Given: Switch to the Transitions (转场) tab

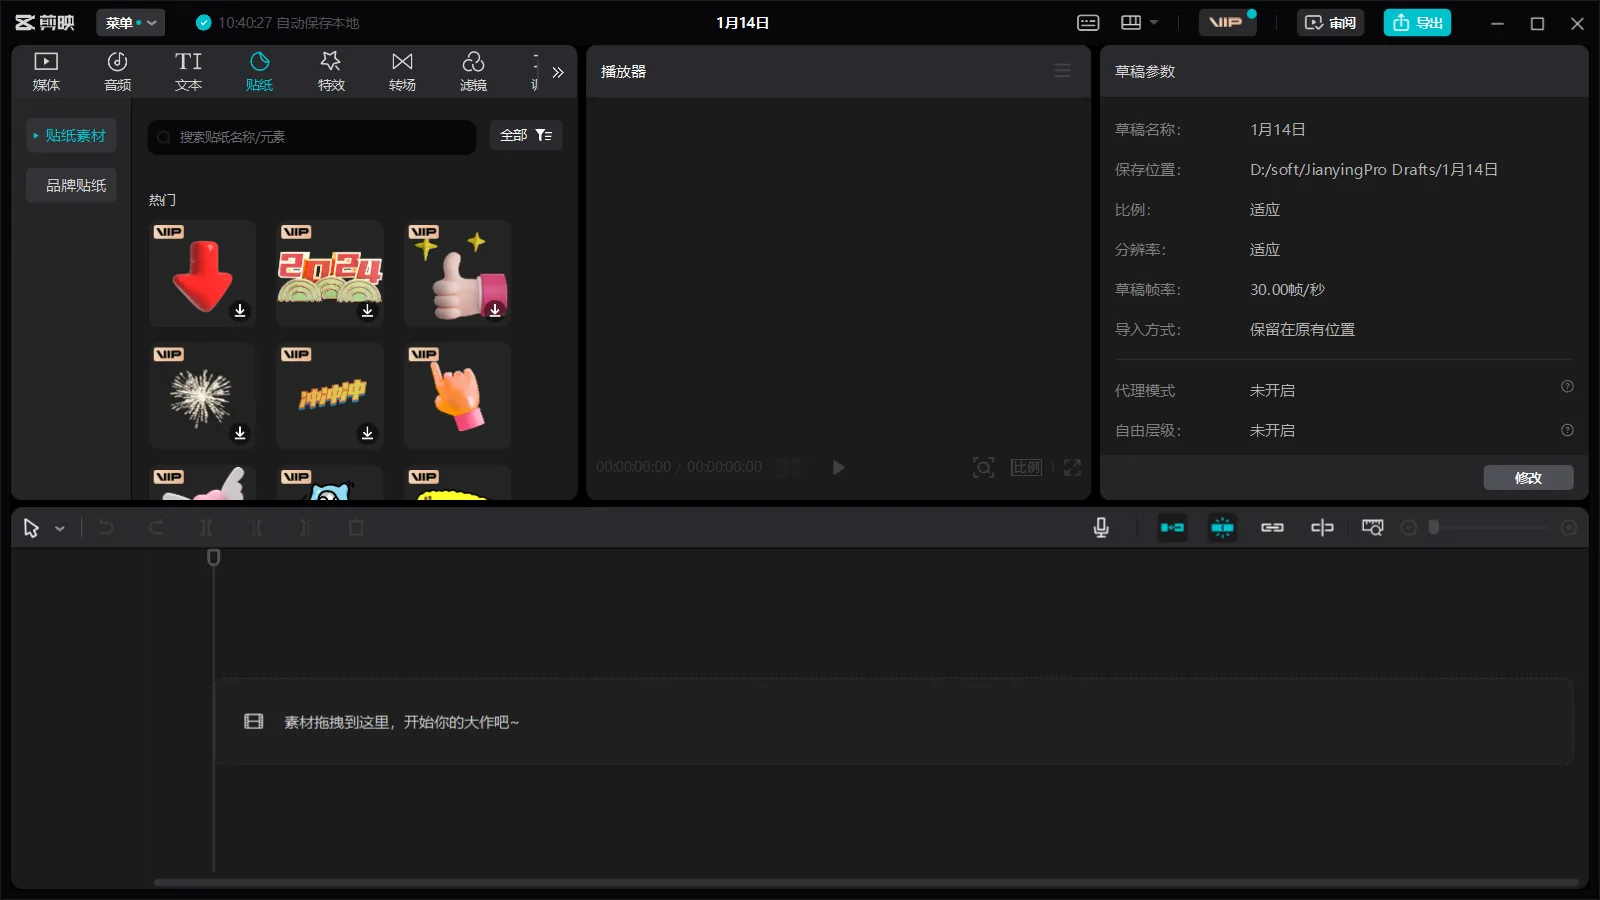Looking at the screenshot, I should click(402, 71).
